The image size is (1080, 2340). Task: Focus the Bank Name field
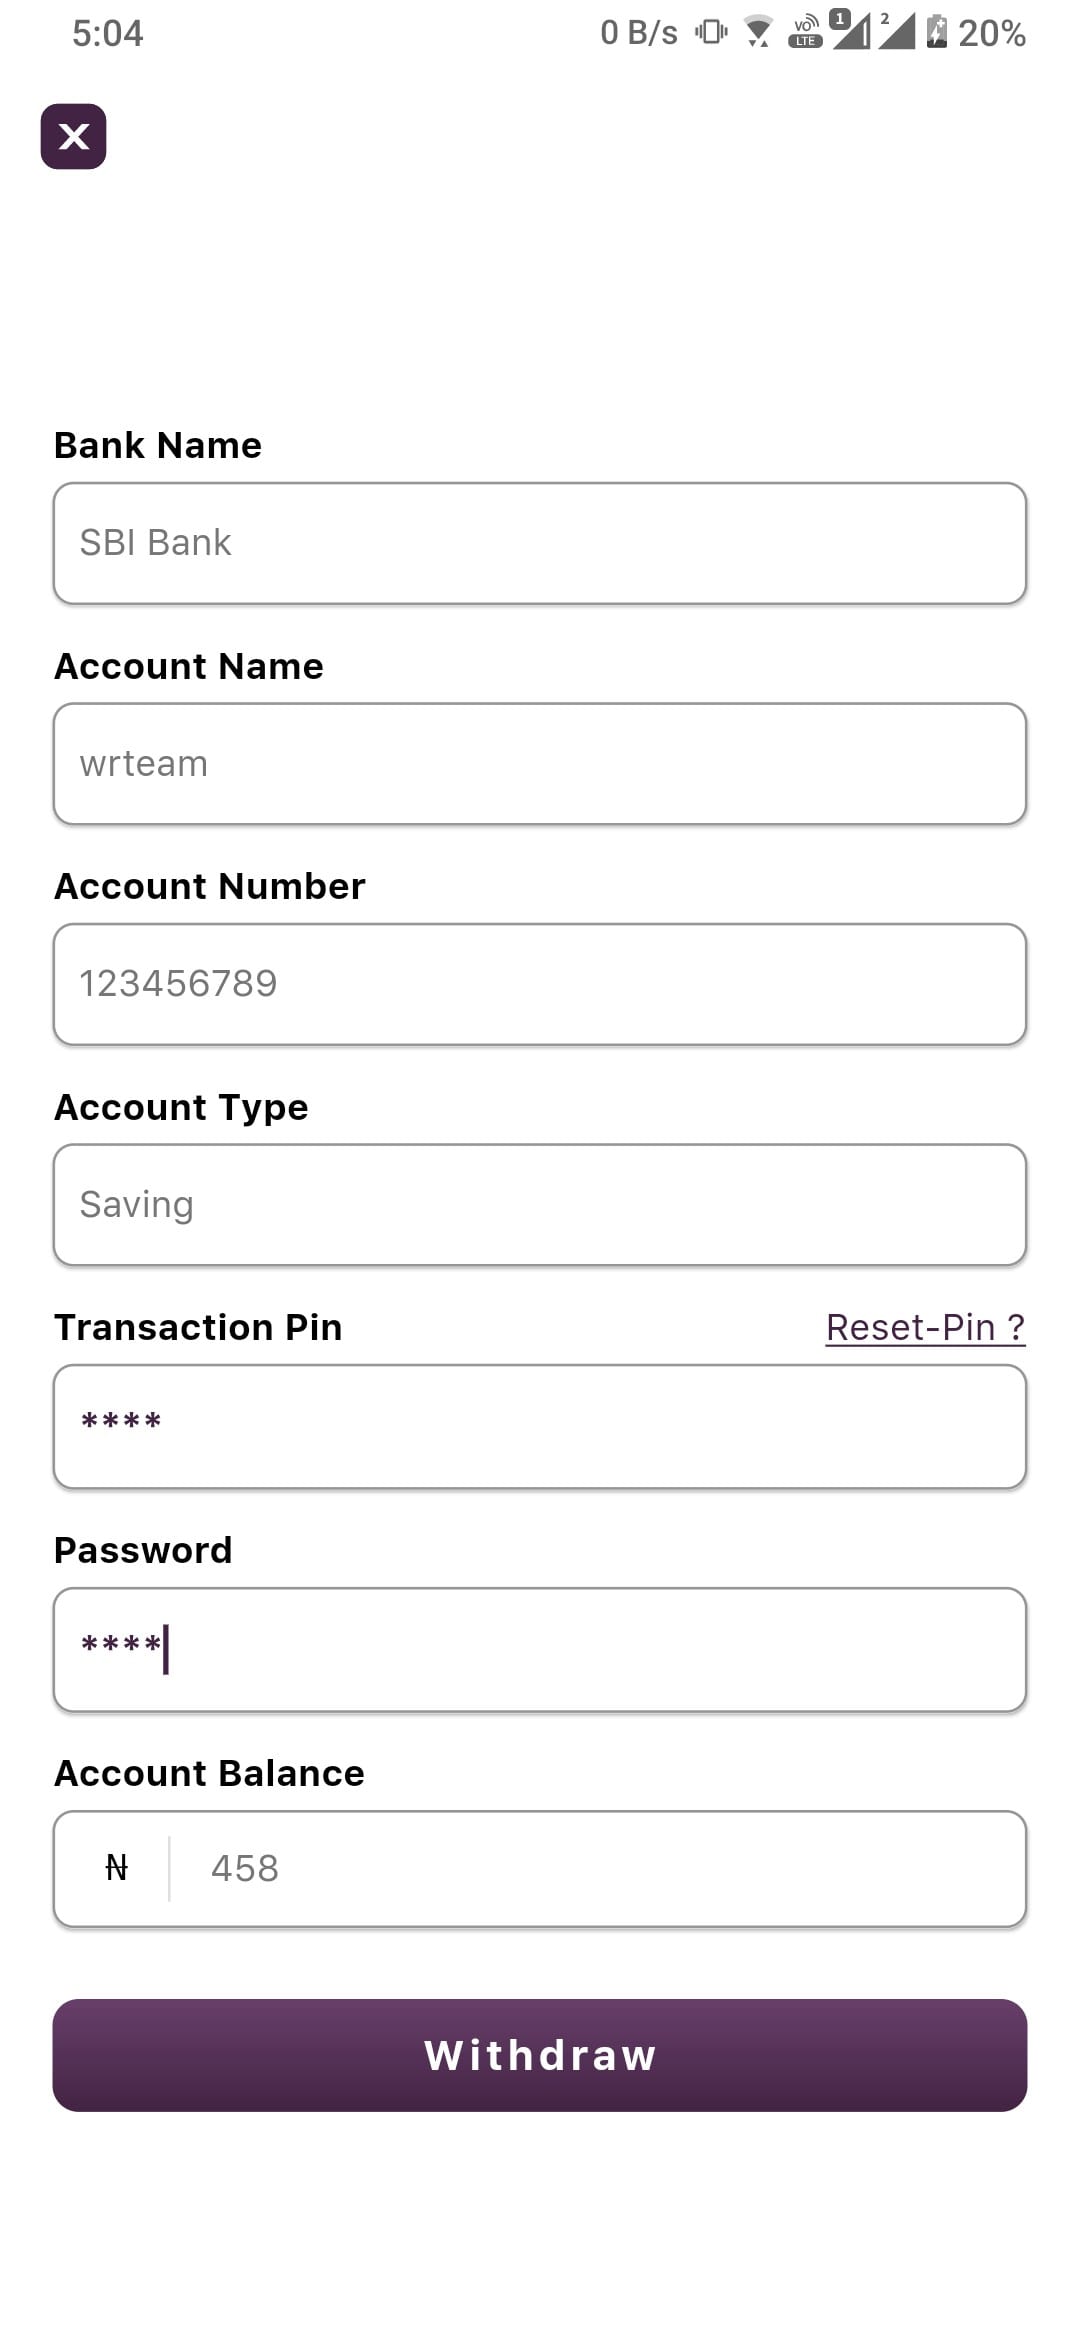(x=540, y=543)
